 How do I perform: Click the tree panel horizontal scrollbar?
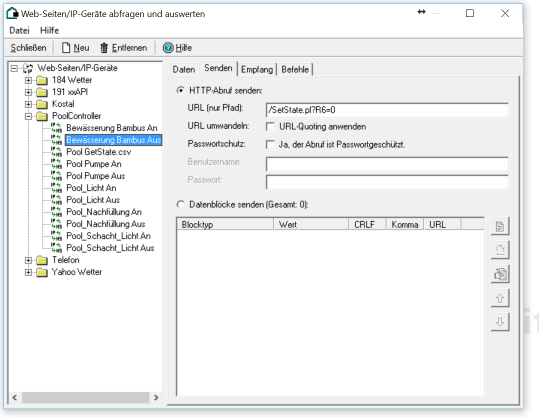point(85,398)
